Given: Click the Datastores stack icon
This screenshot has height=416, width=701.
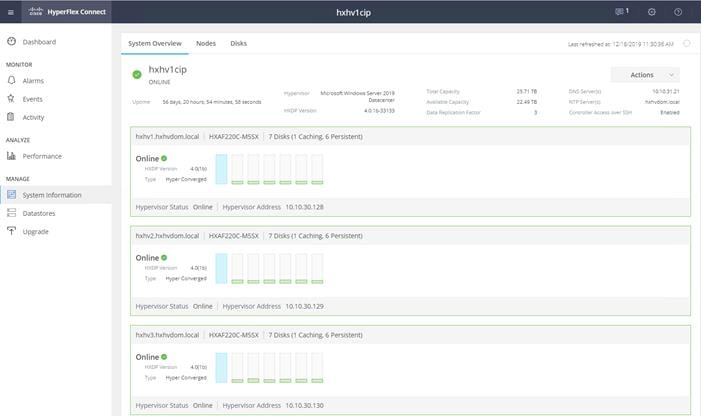Looking at the screenshot, I should (x=12, y=213).
